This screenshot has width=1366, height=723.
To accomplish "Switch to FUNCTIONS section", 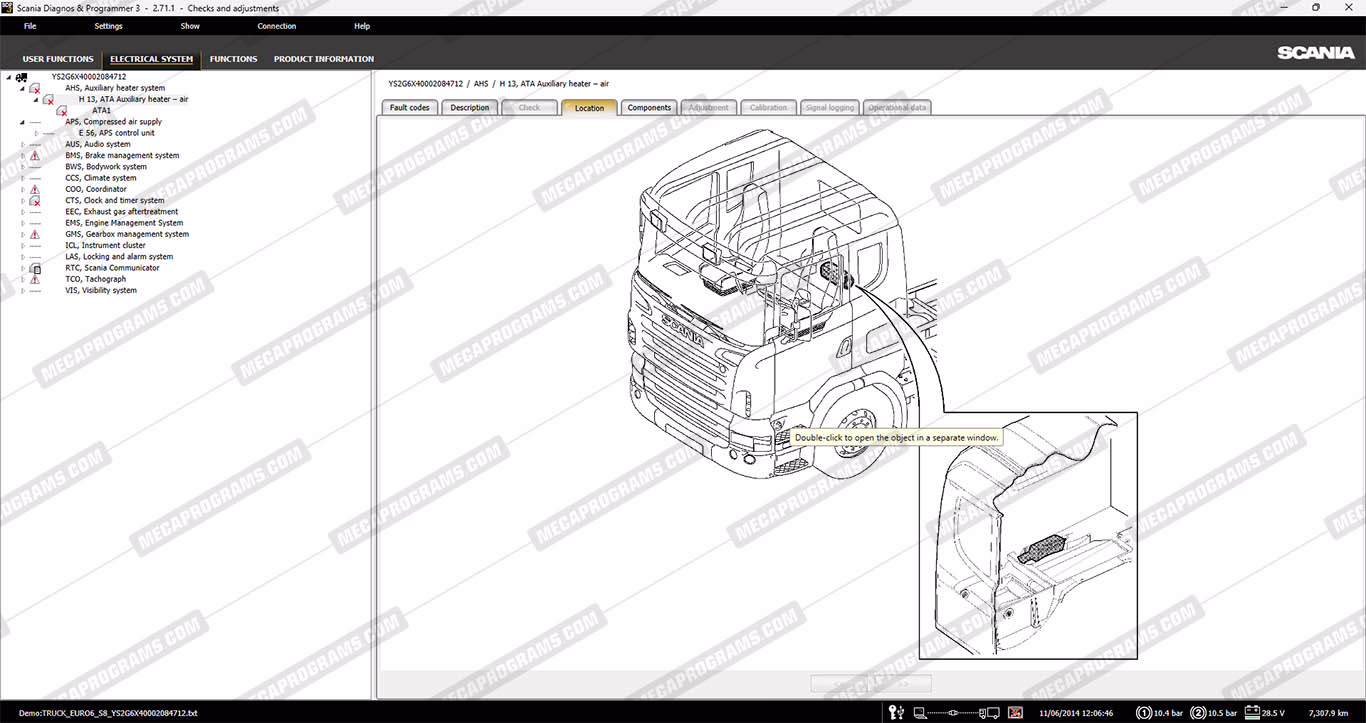I will [233, 59].
